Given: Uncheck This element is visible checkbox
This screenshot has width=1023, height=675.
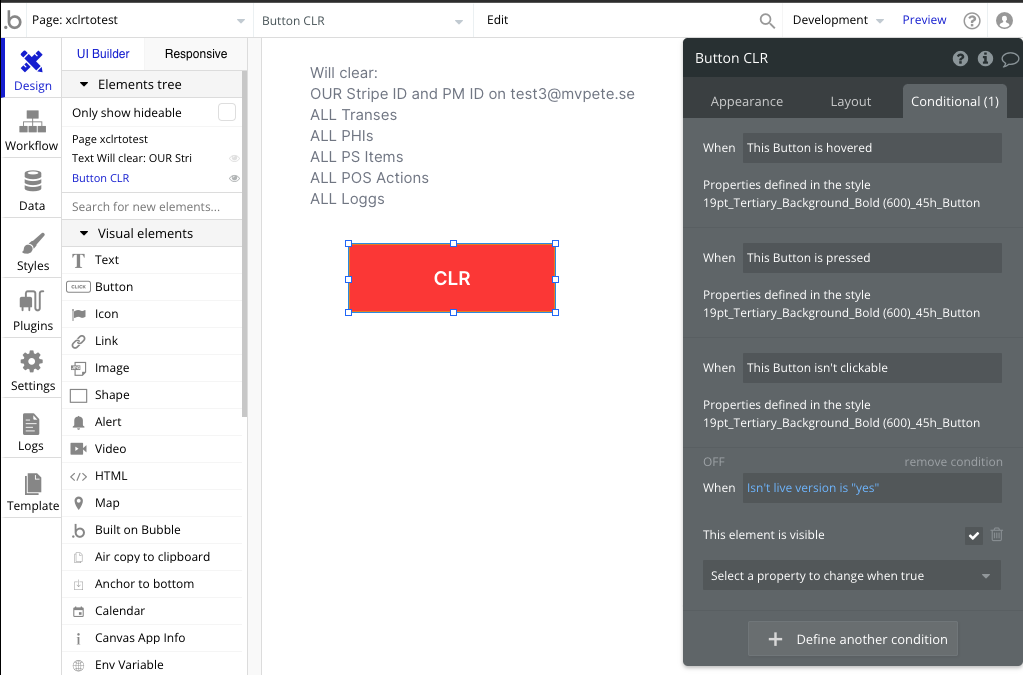Looking at the screenshot, I should (x=973, y=535).
